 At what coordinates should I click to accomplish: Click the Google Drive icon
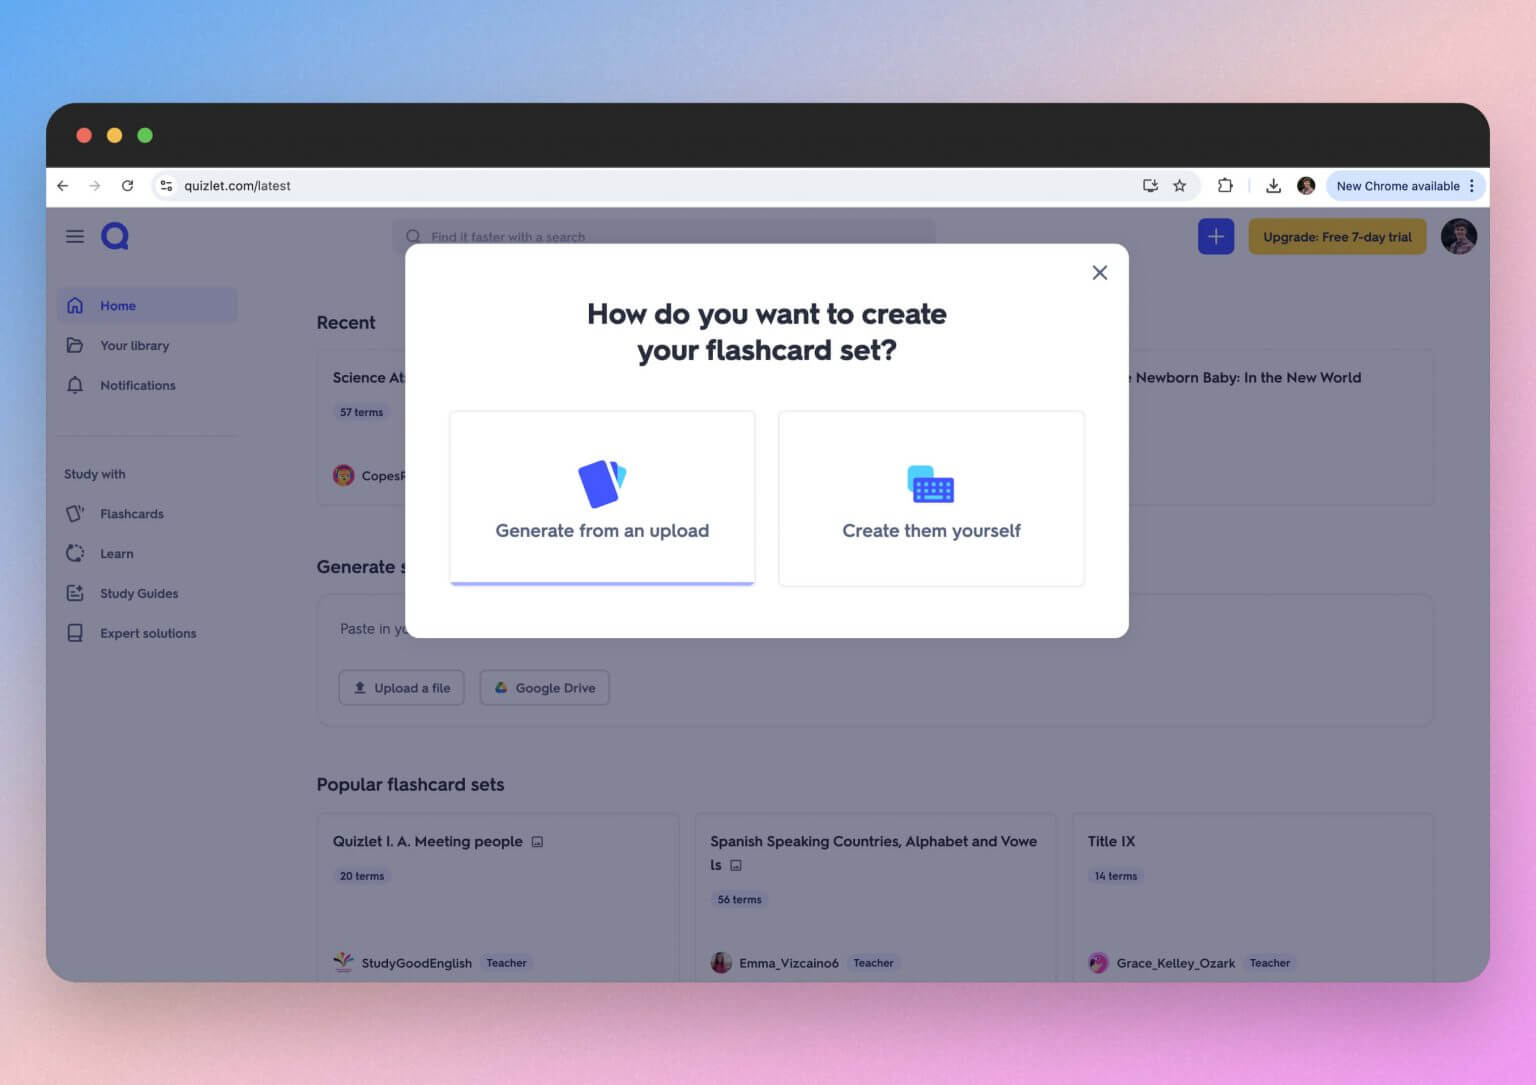point(501,687)
